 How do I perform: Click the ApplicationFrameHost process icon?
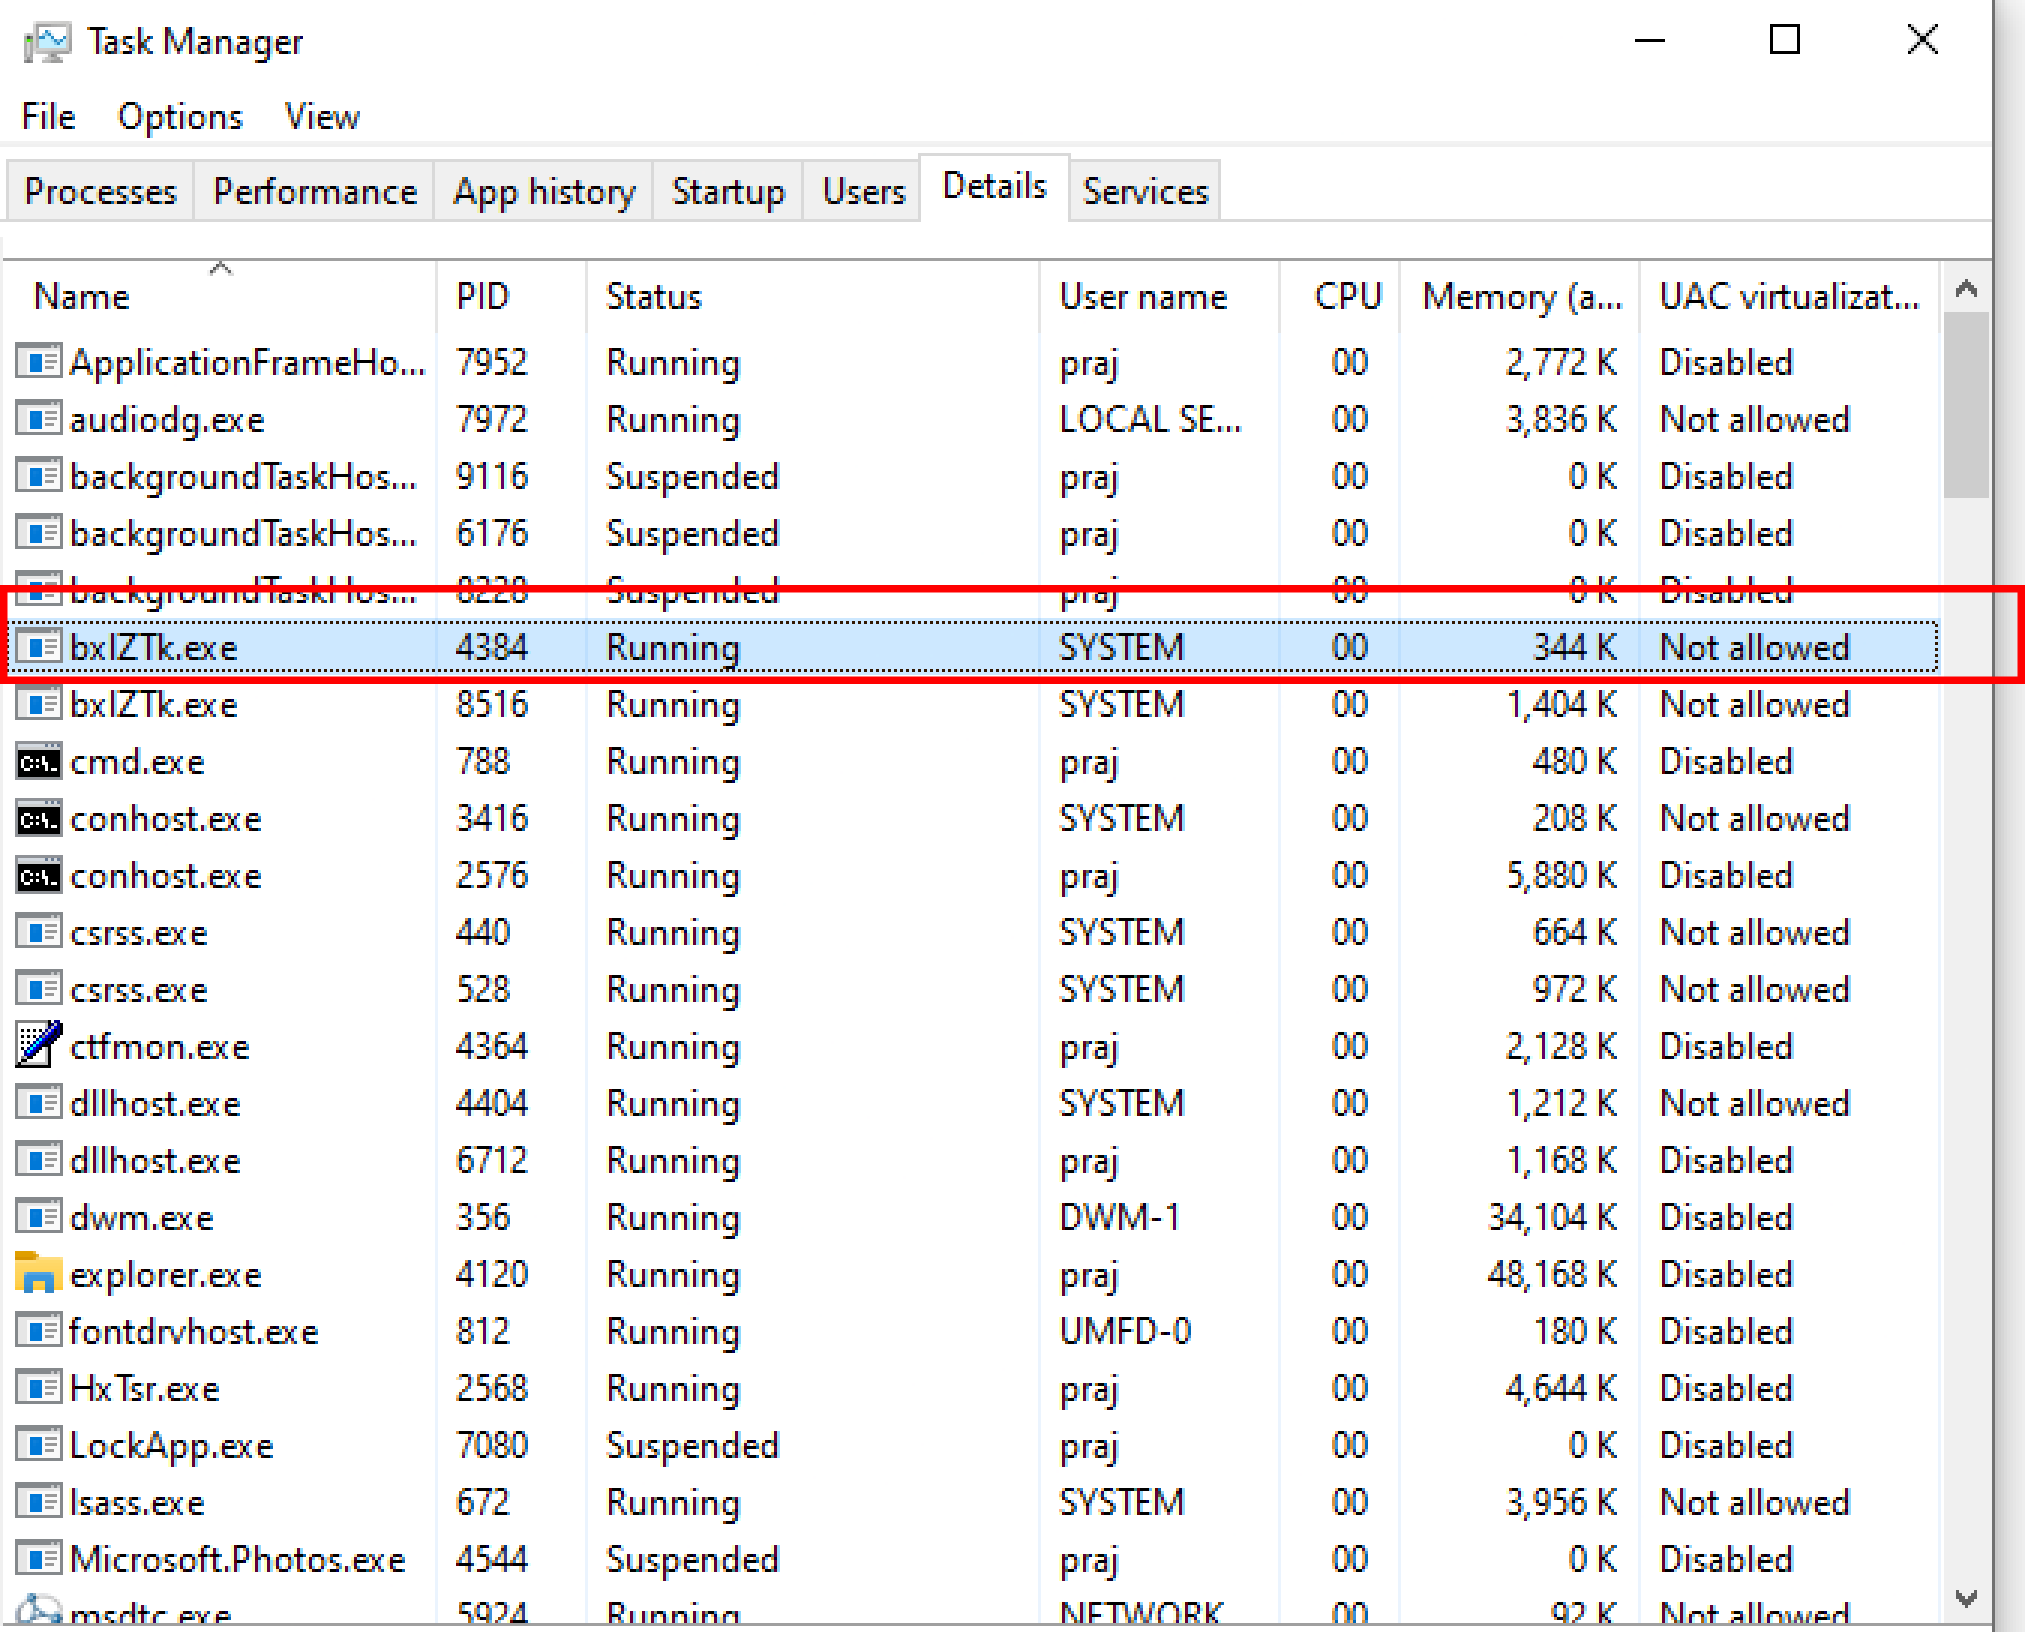pos(39,362)
